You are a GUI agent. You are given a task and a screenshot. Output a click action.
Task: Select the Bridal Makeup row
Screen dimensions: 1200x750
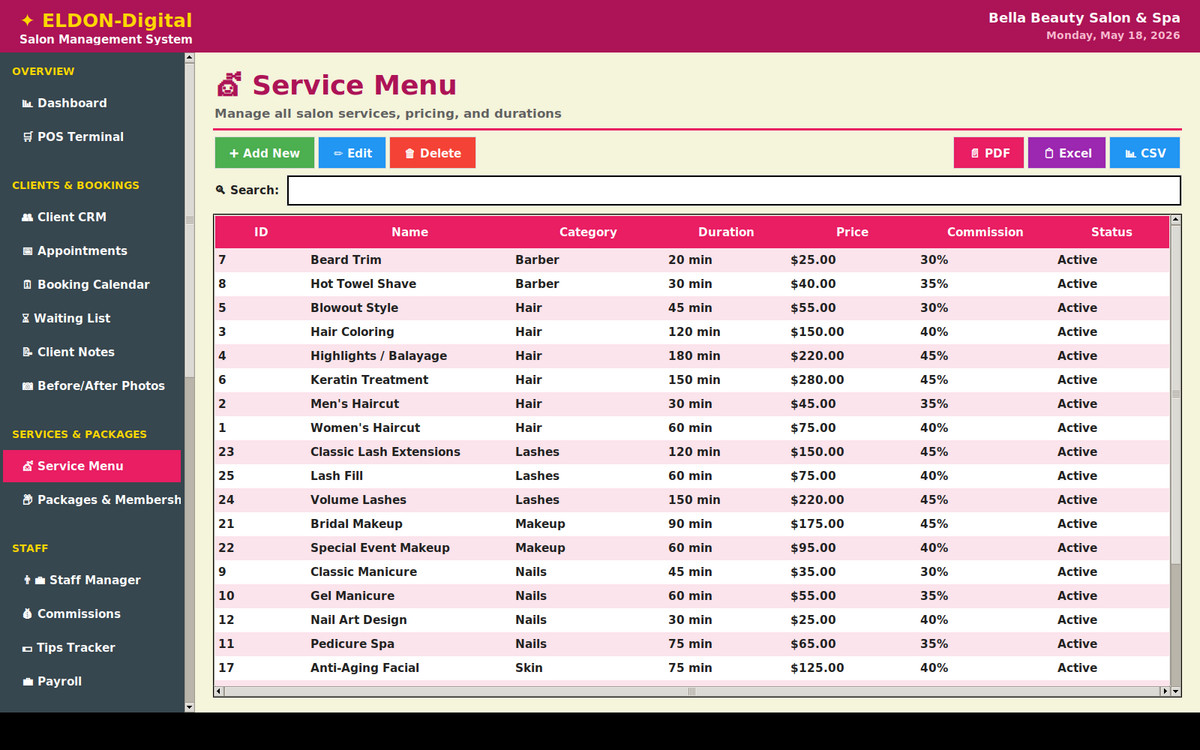[x=692, y=524]
